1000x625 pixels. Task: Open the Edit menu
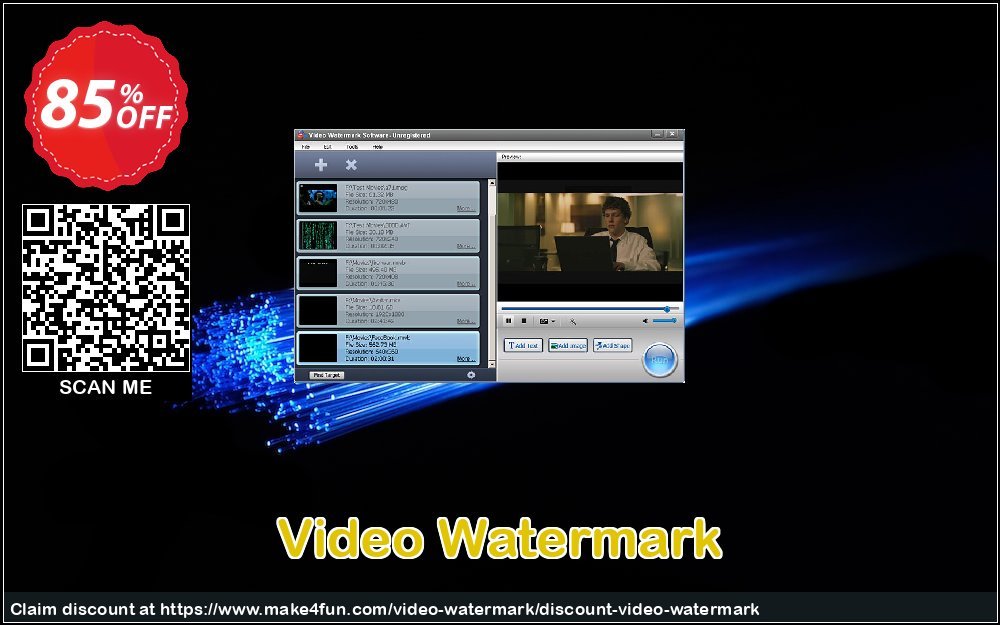[x=327, y=147]
